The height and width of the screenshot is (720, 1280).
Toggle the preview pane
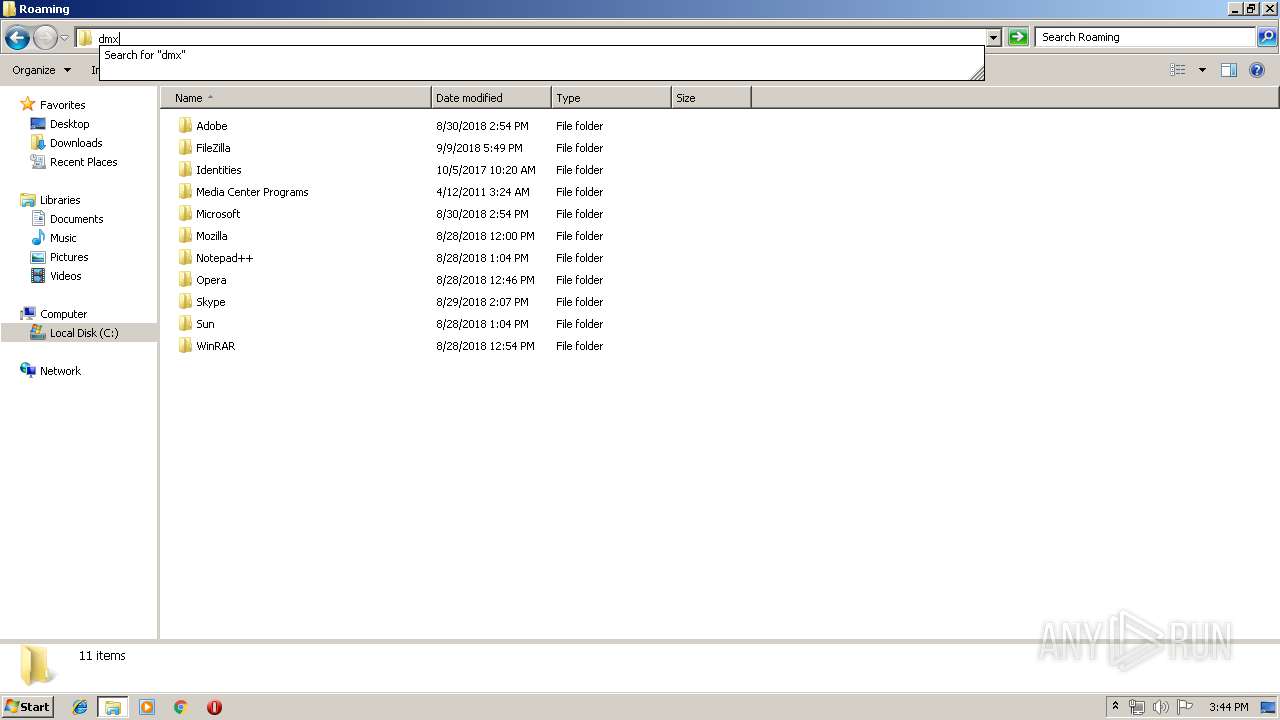coord(1229,70)
